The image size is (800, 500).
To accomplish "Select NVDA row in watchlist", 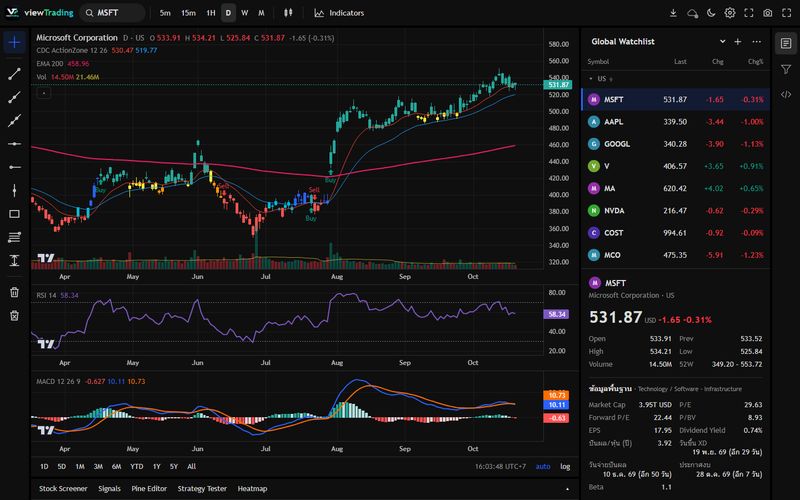I will click(x=676, y=210).
